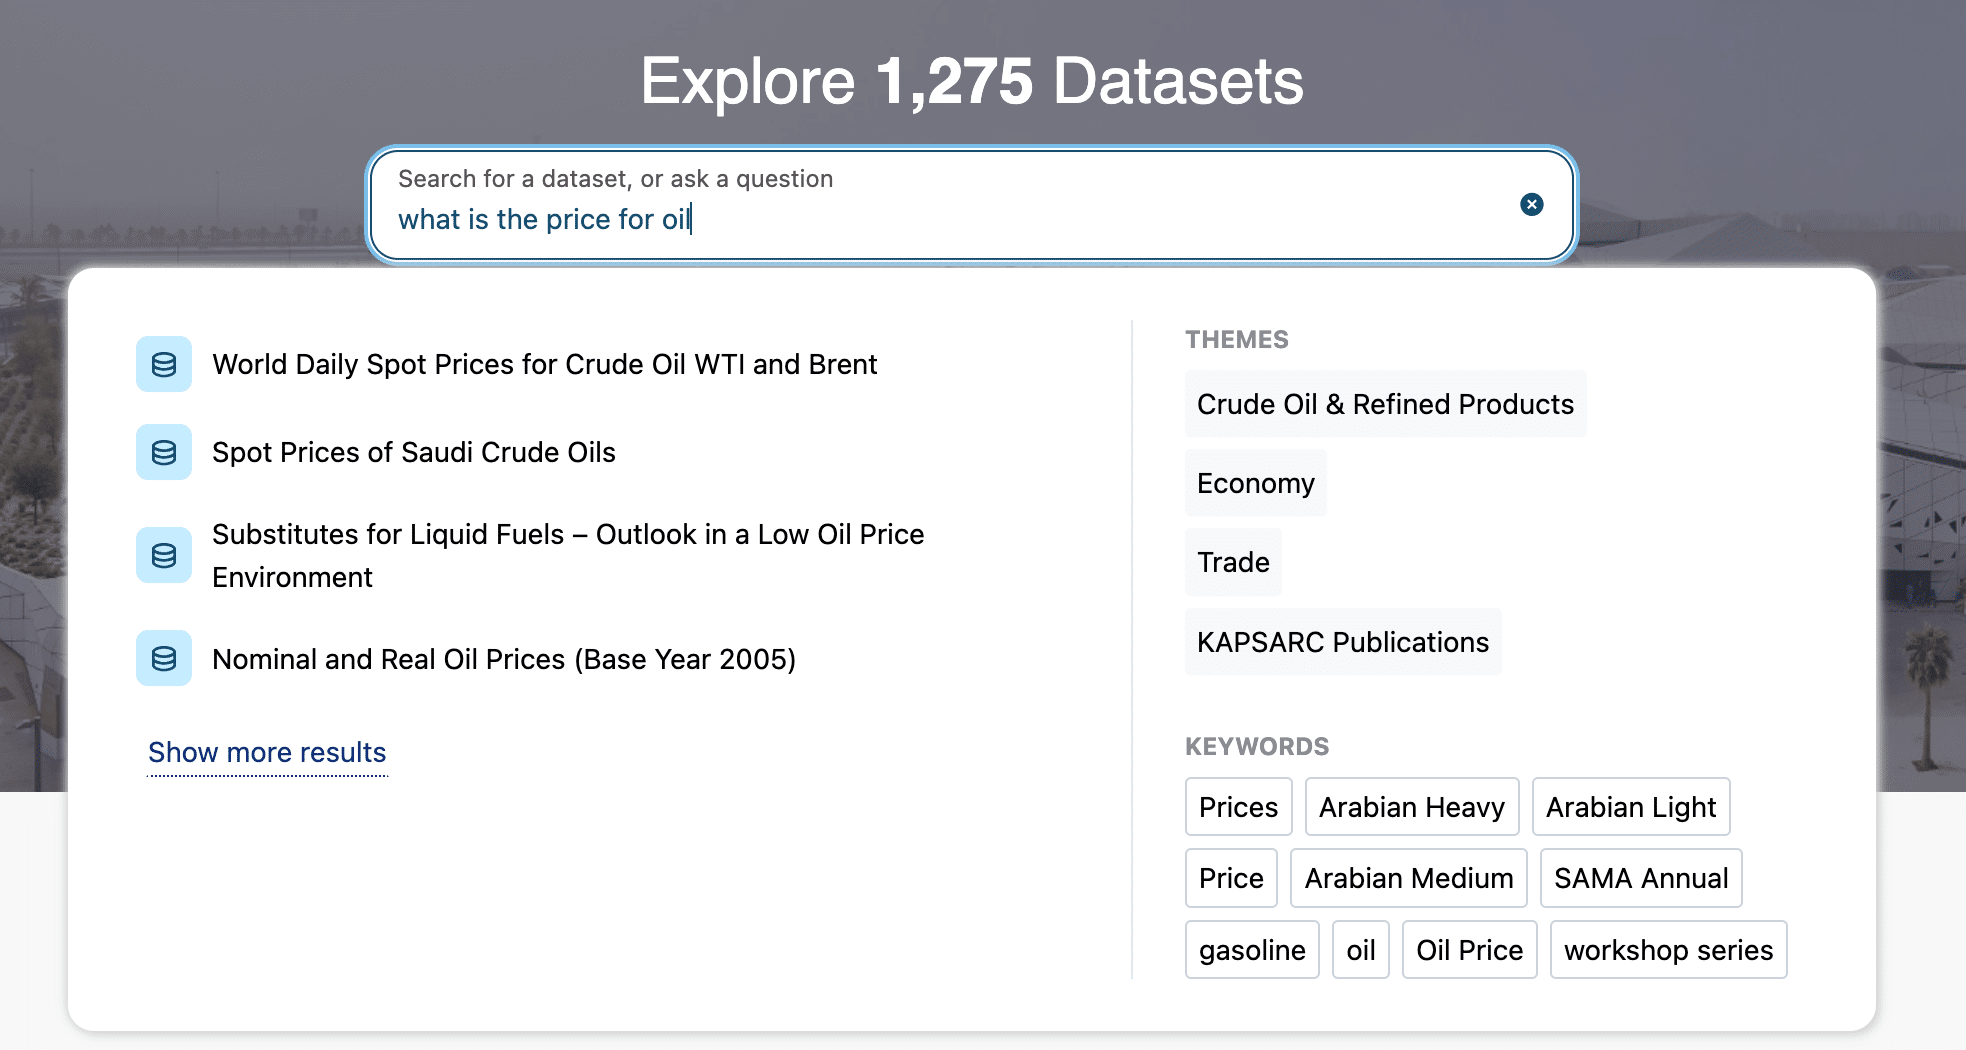The image size is (1966, 1050).
Task: Open Substitutes for Liquid Fuels outlook dataset
Action: coord(567,555)
